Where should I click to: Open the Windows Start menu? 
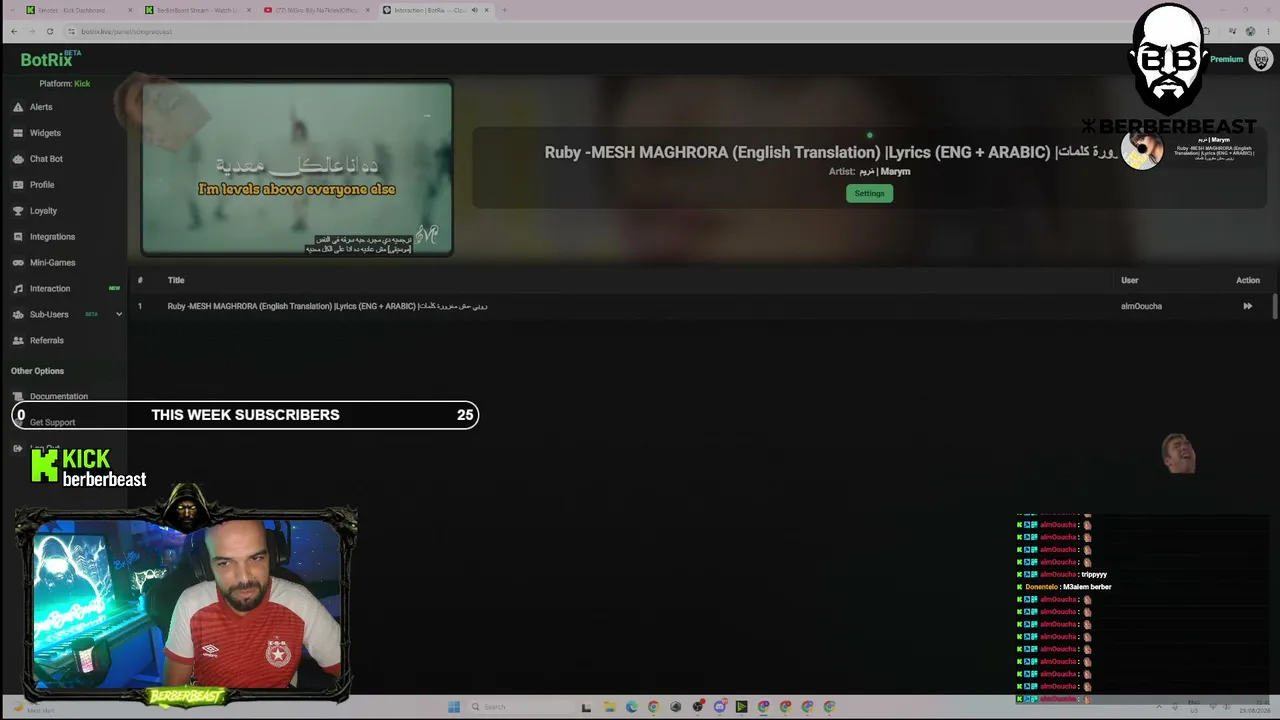(453, 707)
